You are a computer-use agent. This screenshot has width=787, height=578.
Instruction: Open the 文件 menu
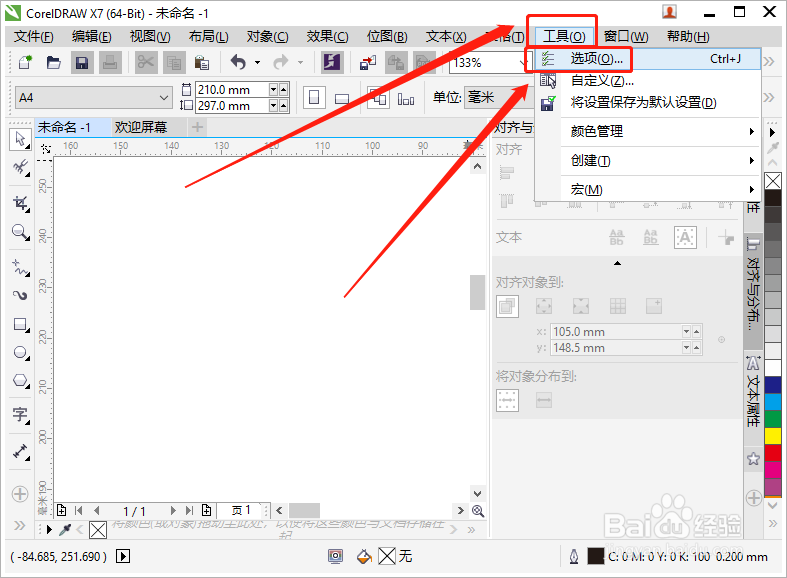[x=34, y=37]
